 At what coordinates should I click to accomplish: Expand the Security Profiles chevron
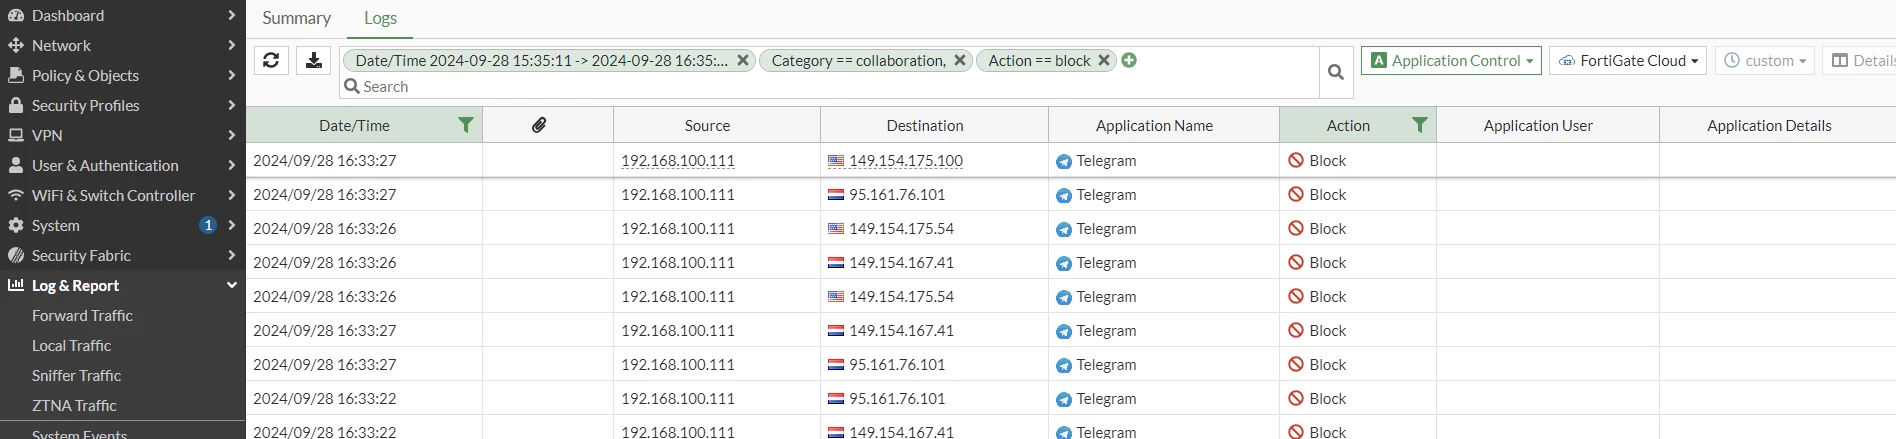point(232,105)
